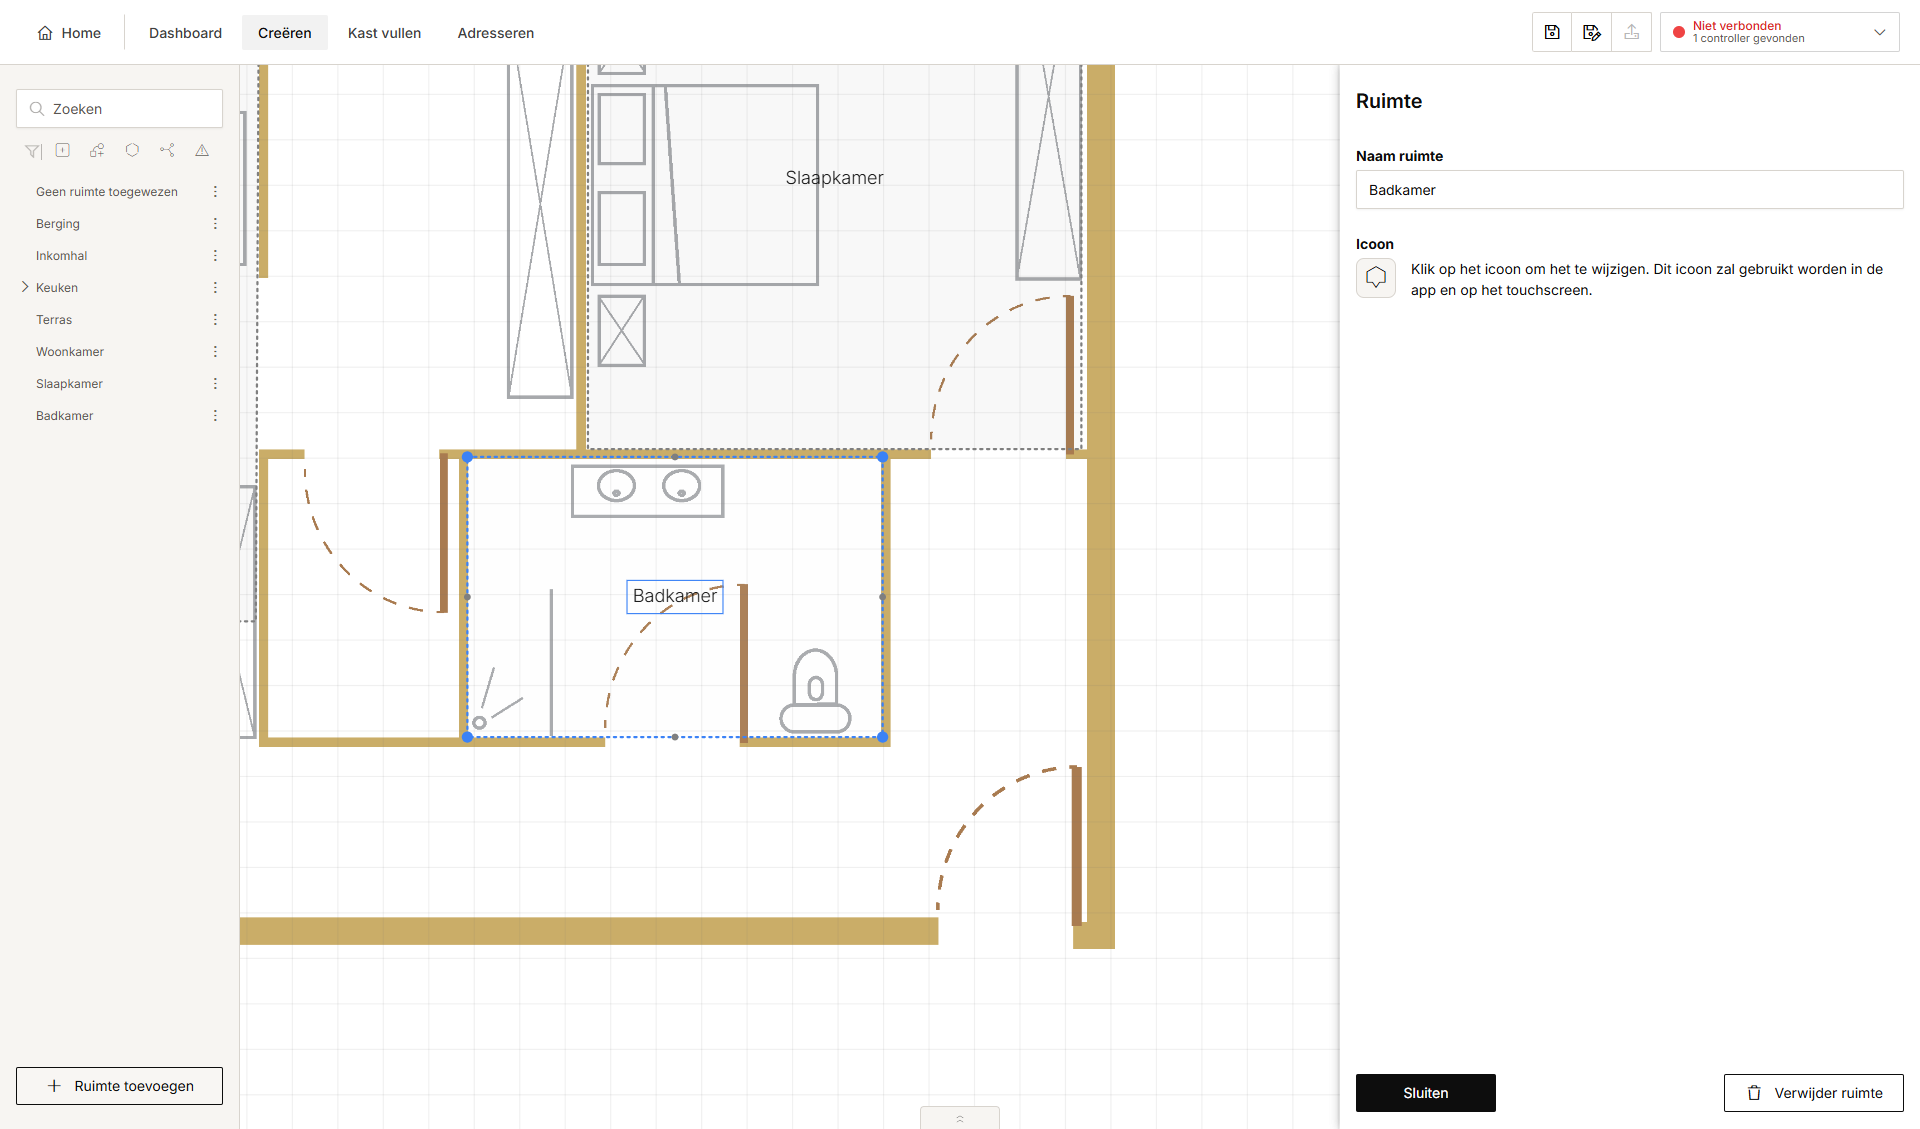This screenshot has height=1129, width=1920.
Task: Select Terras in the room list
Action: pos(54,320)
